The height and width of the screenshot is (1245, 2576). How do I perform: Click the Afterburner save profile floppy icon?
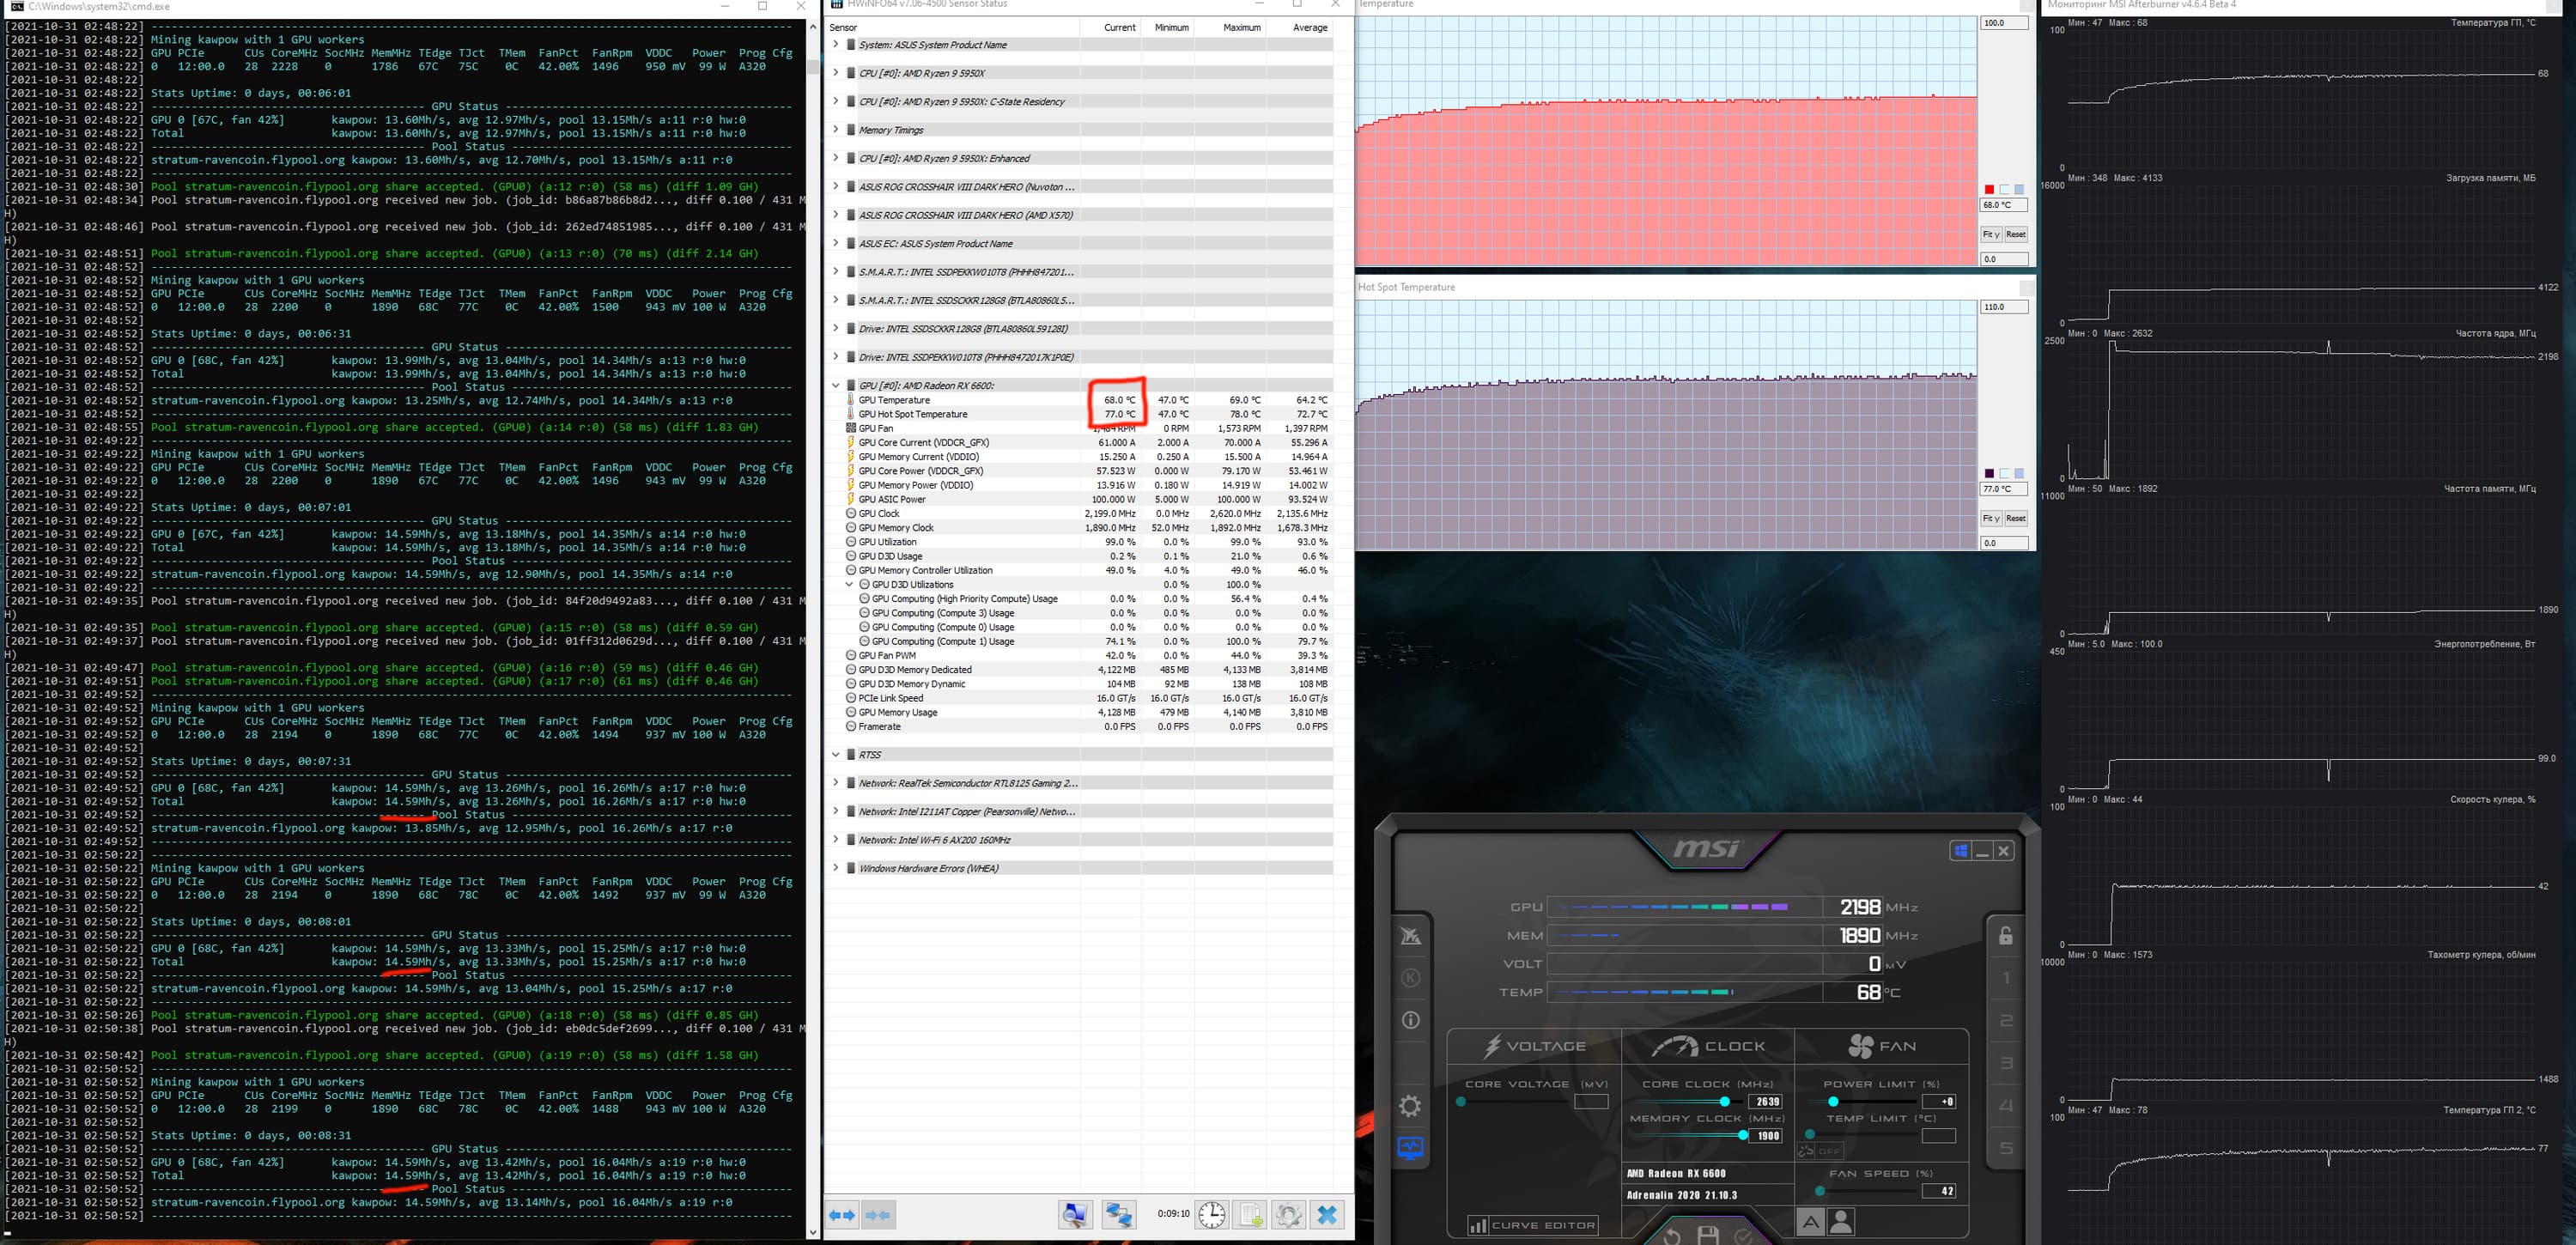(x=1708, y=1235)
